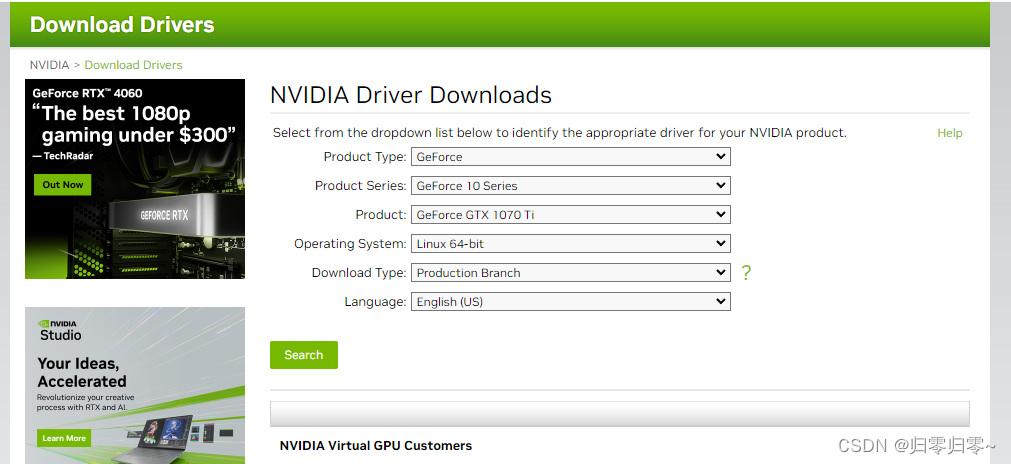Open the Operating System dropdown
Image resolution: width=1011 pixels, height=464 pixels.
click(x=571, y=244)
